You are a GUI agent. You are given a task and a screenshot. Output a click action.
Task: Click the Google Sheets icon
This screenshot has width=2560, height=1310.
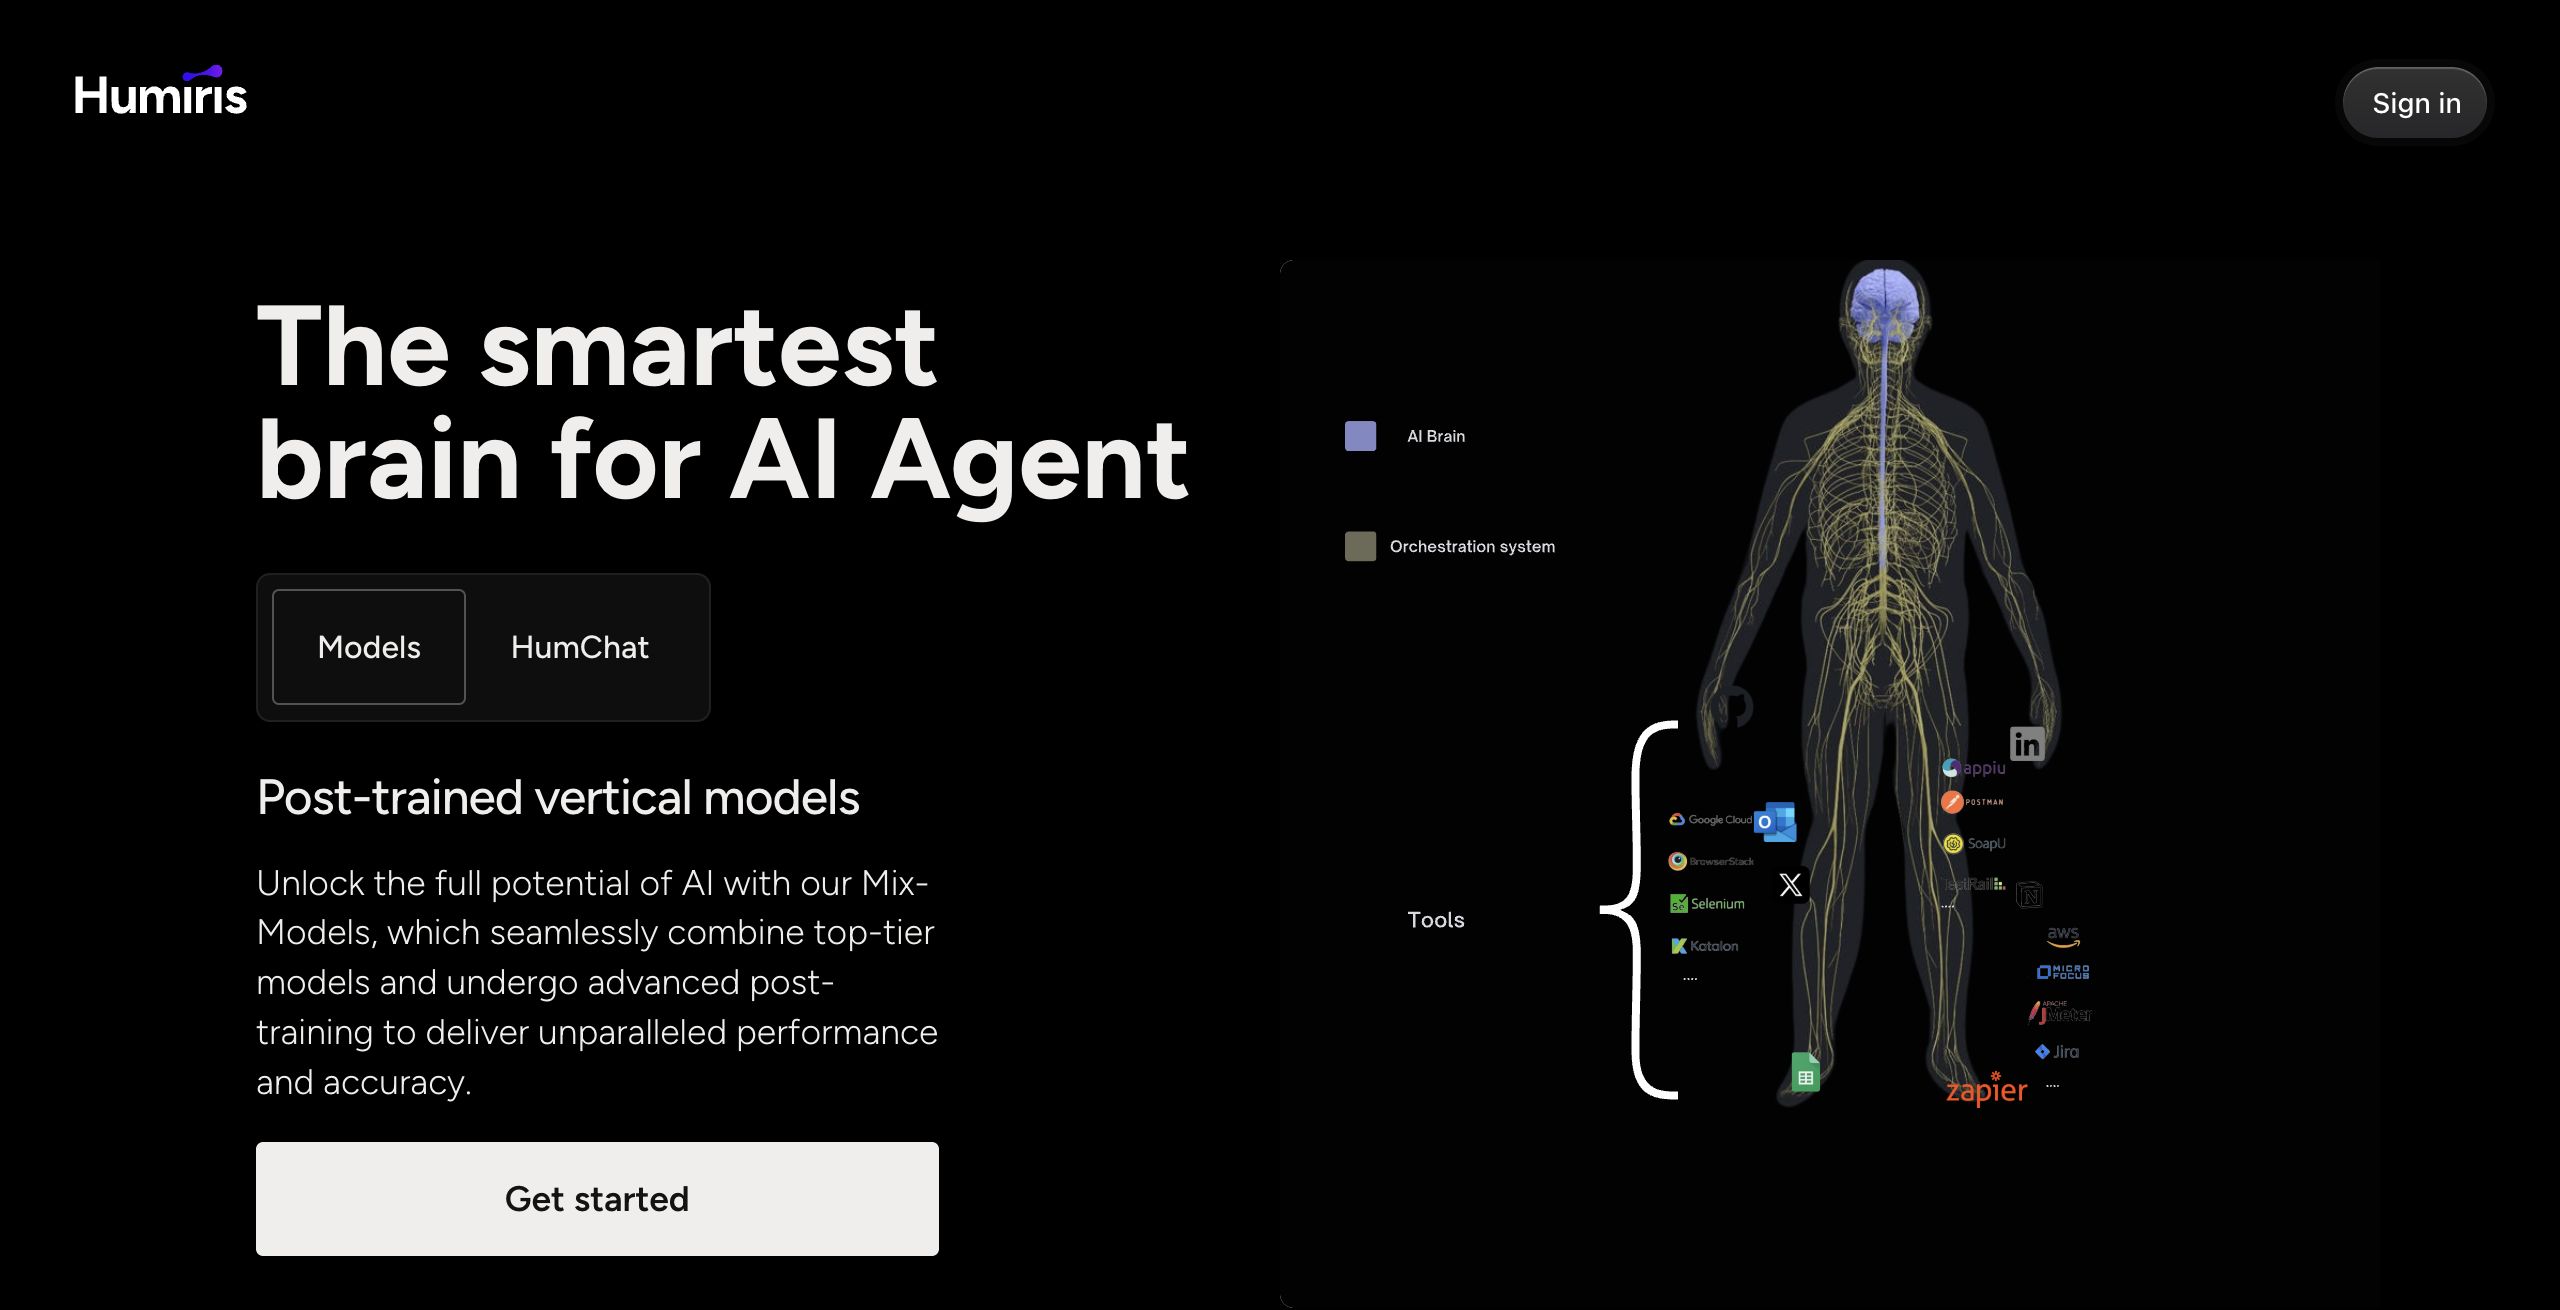[x=1805, y=1074]
